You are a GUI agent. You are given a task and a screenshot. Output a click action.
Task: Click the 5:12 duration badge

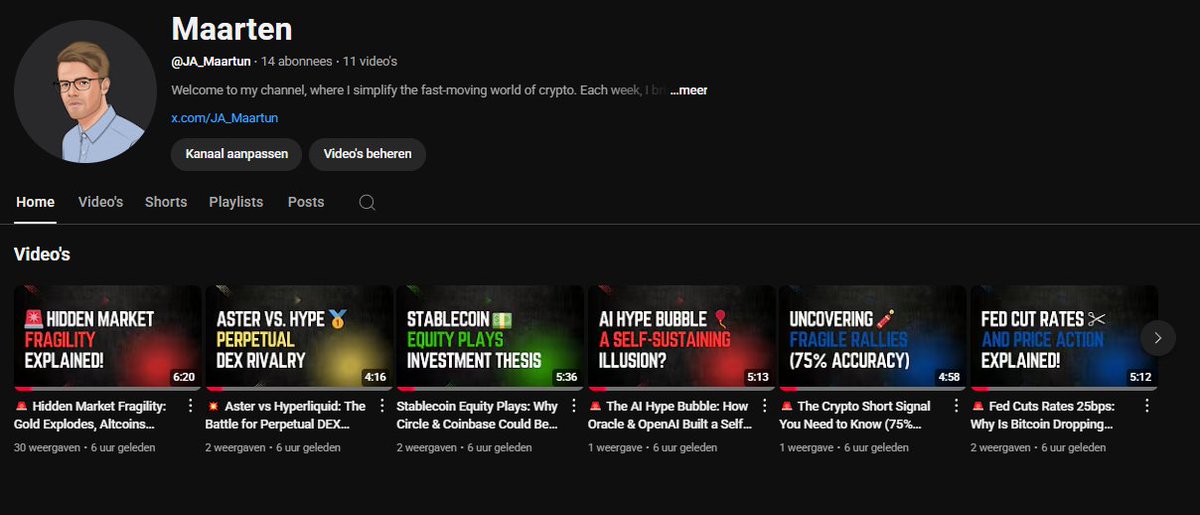(x=1139, y=378)
